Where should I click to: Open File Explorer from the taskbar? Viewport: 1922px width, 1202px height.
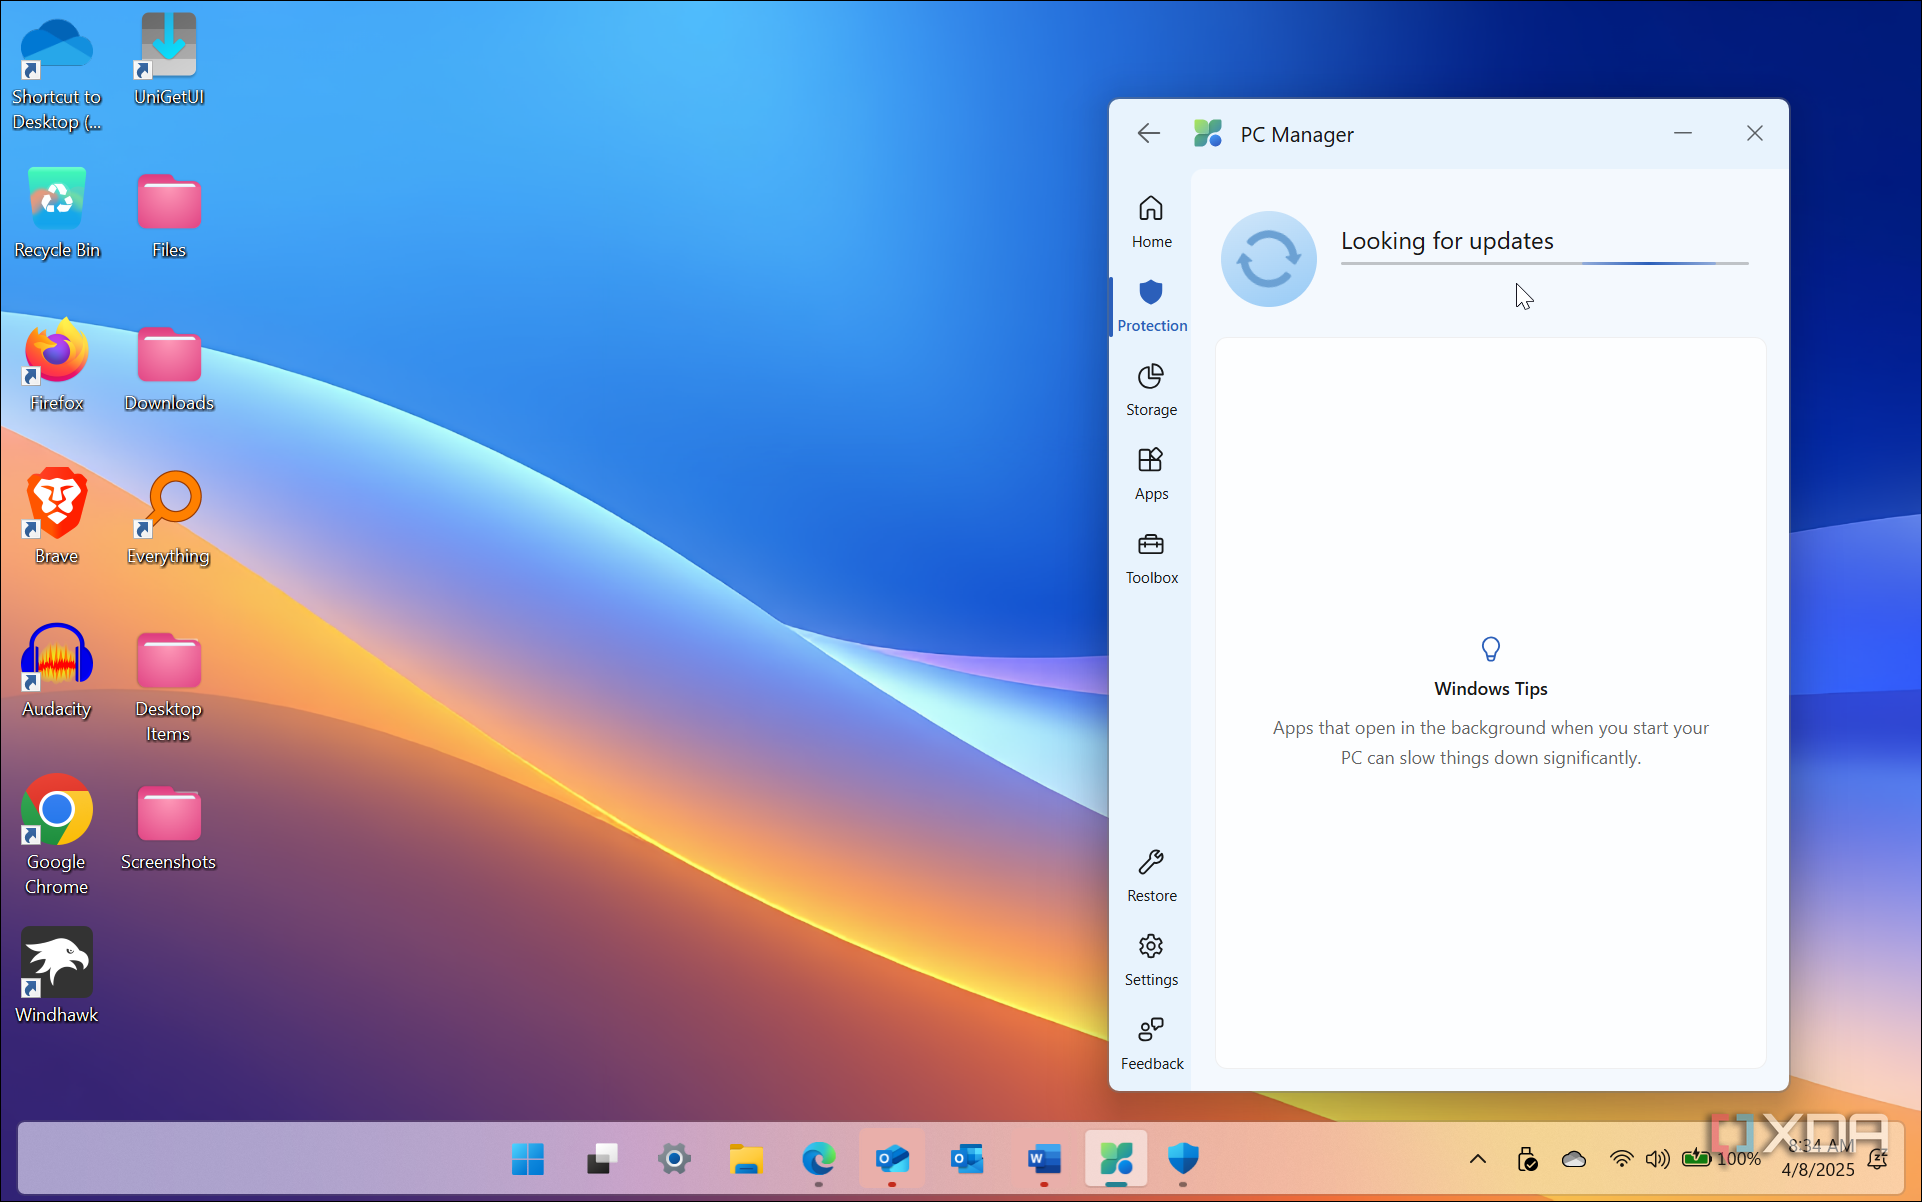[746, 1159]
